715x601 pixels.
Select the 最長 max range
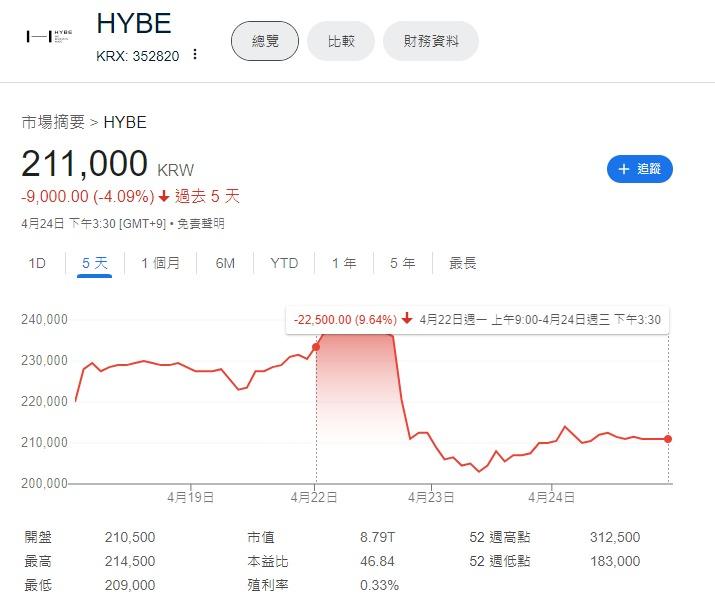point(462,263)
